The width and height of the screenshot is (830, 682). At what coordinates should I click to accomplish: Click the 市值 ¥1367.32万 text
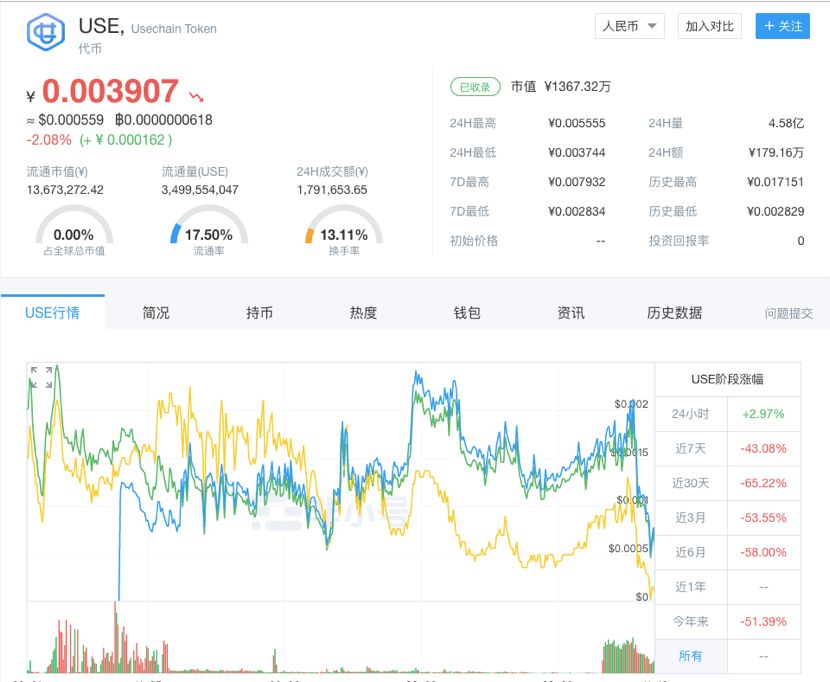tap(561, 86)
